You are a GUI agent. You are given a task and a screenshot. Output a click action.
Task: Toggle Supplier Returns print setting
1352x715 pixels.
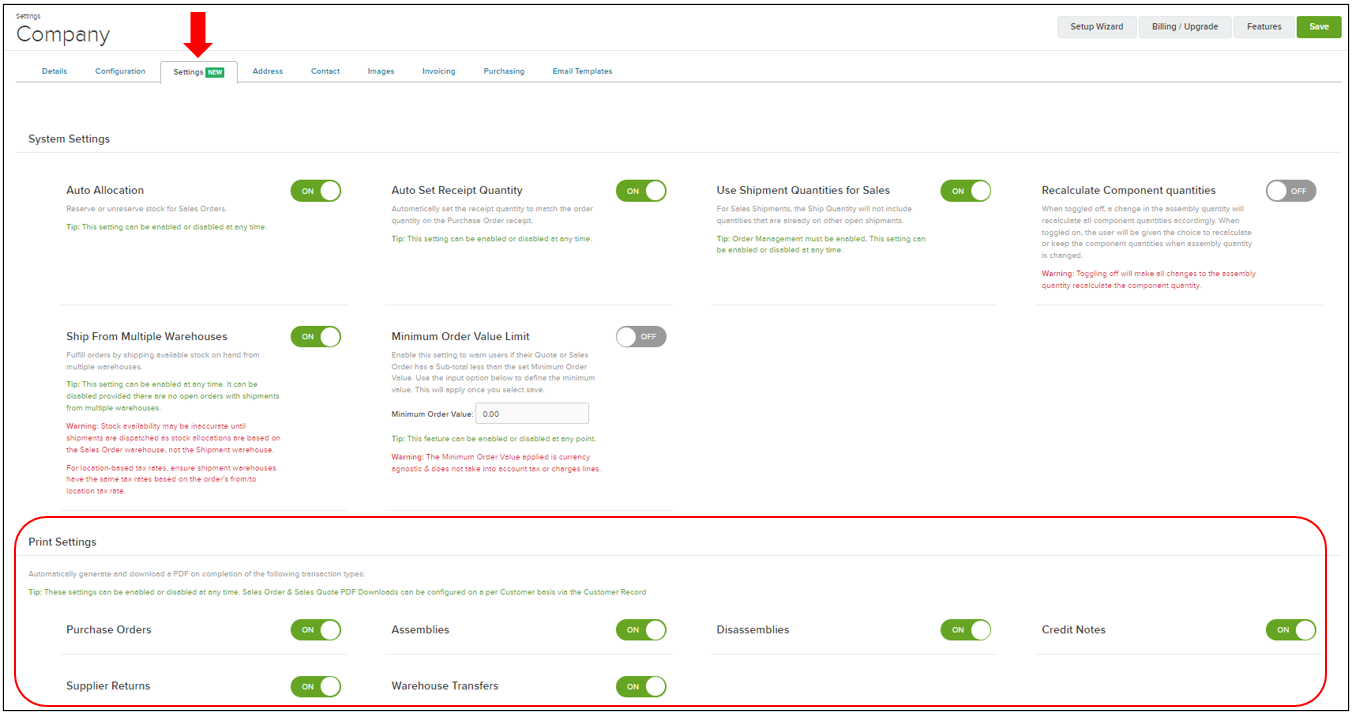click(x=316, y=686)
